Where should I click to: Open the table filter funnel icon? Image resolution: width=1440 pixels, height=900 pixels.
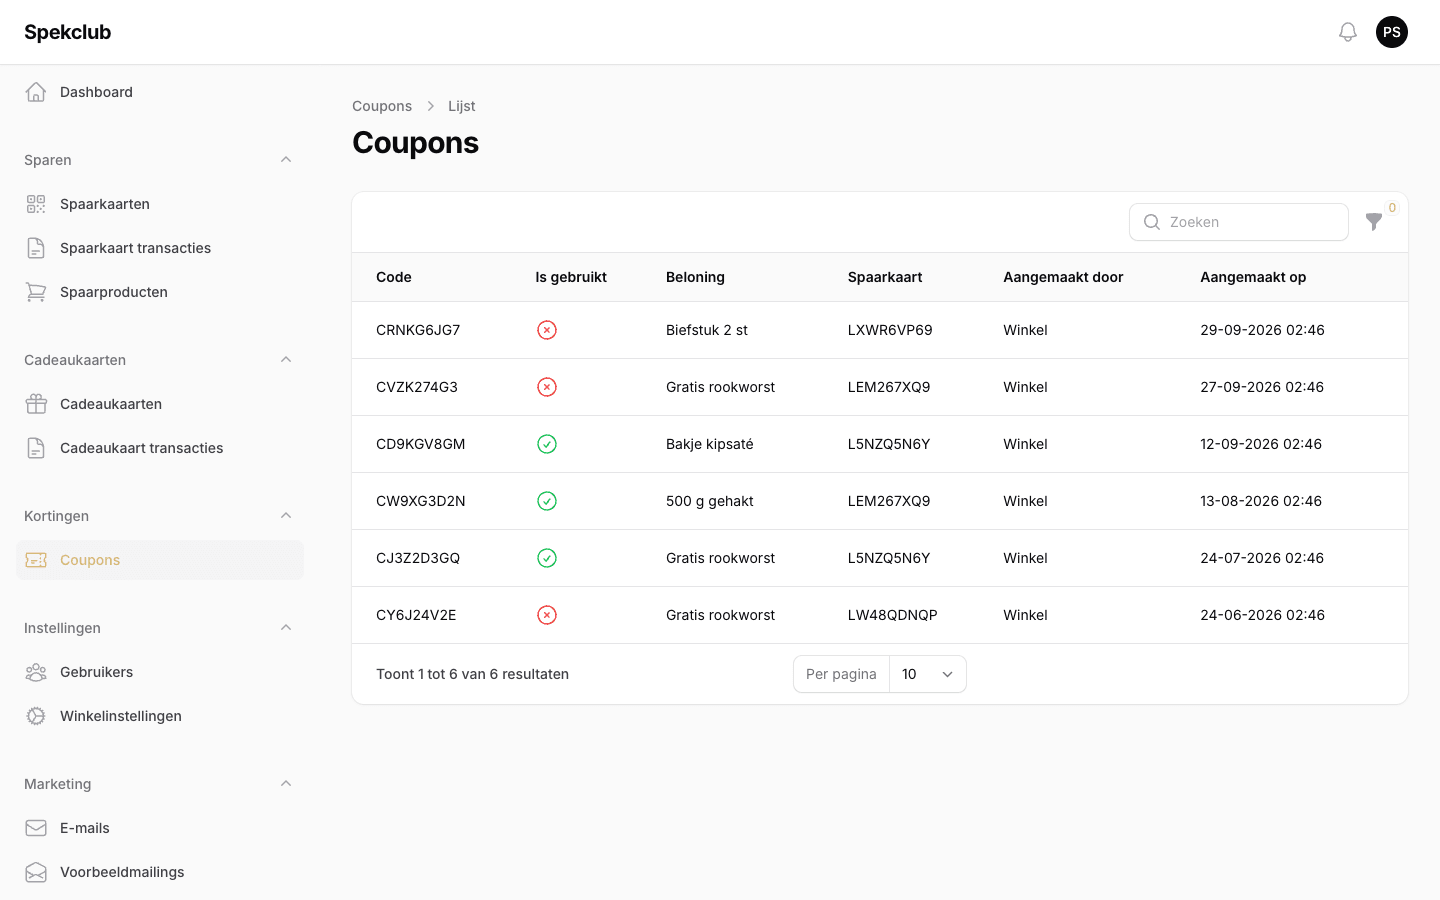pos(1374,222)
